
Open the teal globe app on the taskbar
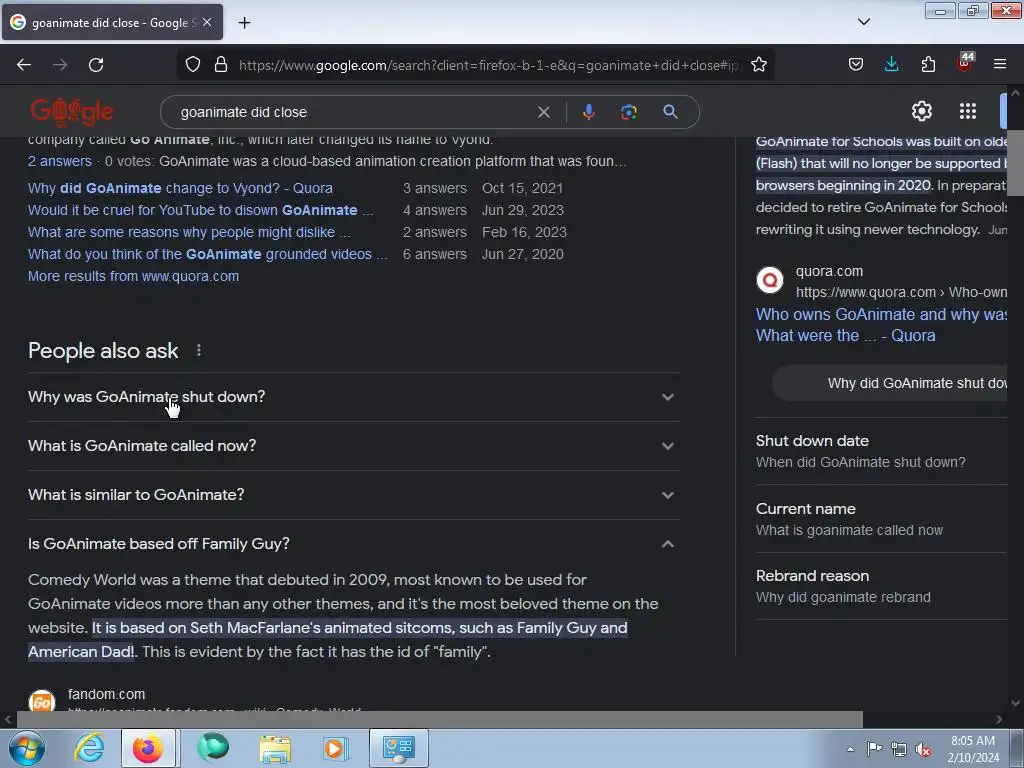coord(213,748)
